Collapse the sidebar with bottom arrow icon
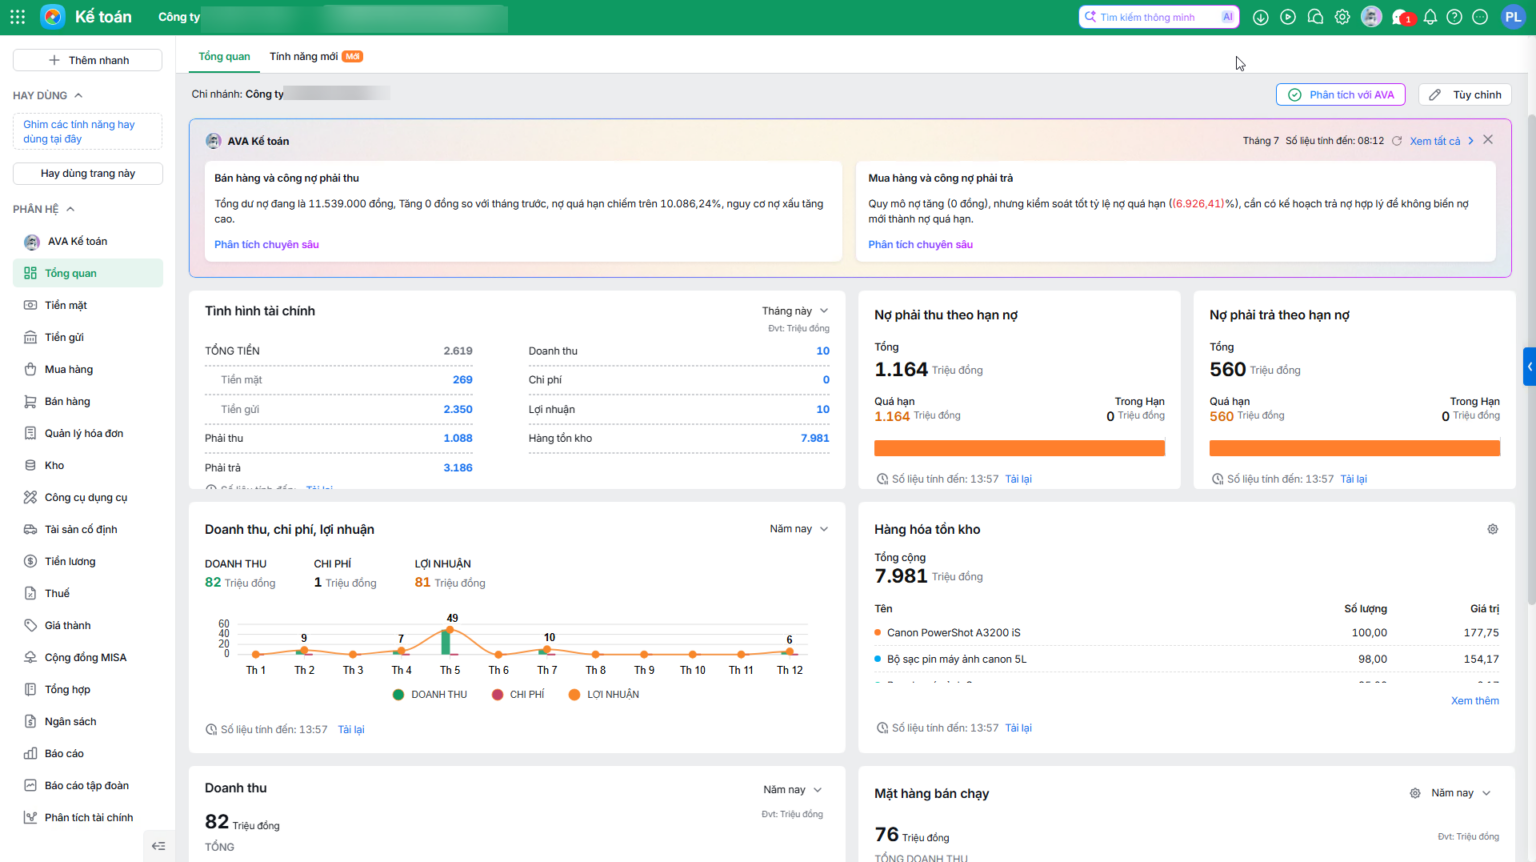Viewport: 1536px width, 862px height. [158, 846]
